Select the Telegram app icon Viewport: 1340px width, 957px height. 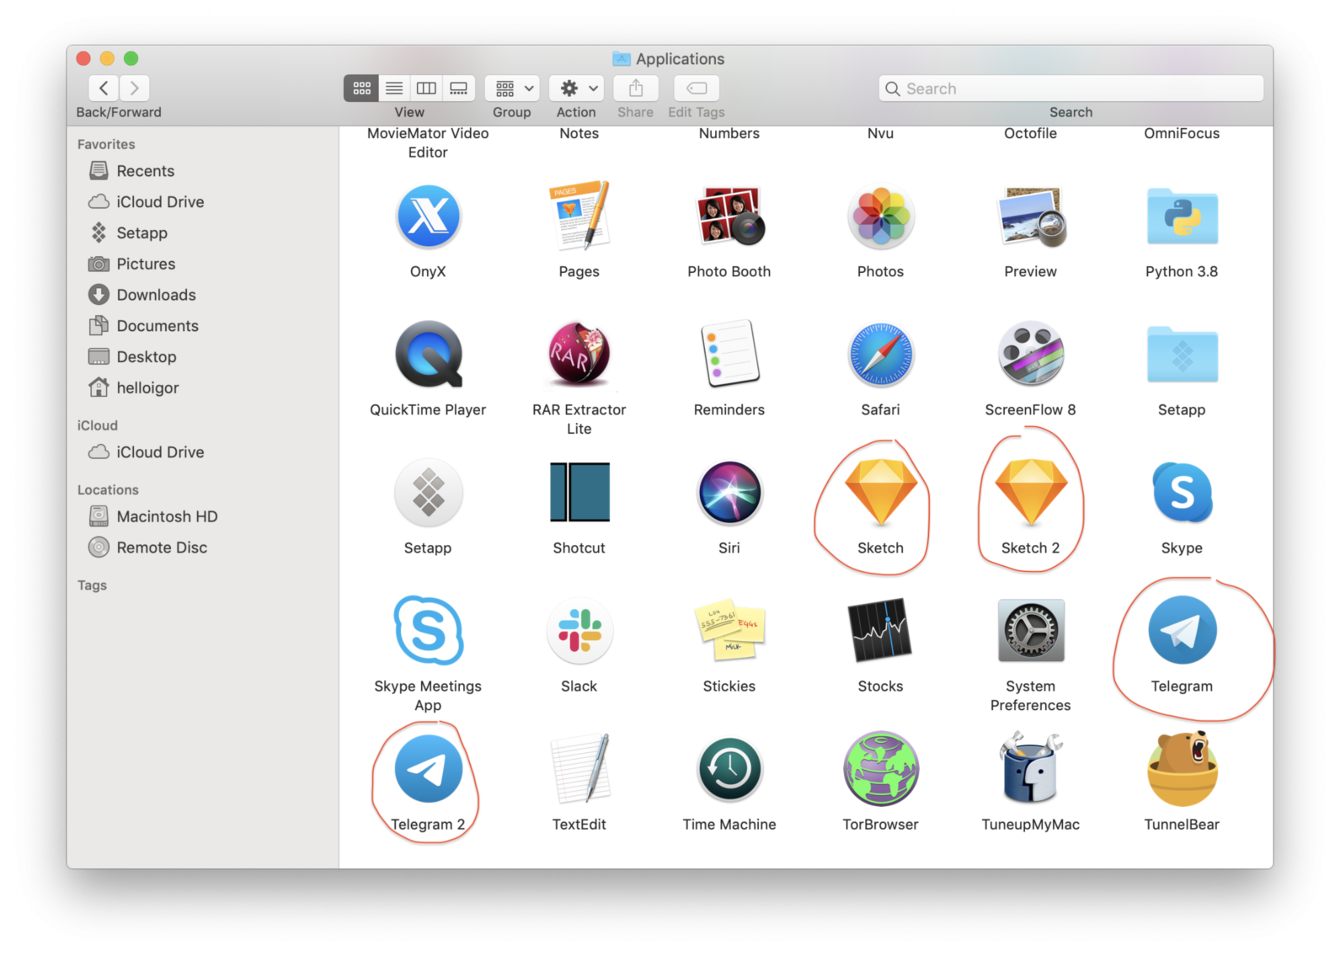click(x=1182, y=630)
